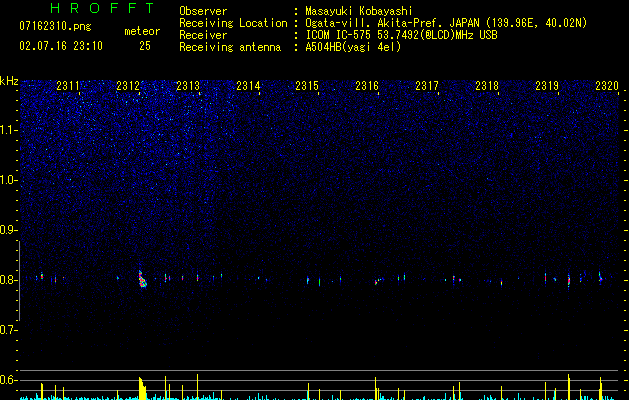629x400 pixels.
Task: Click the Receiving Location label
Action: (233, 23)
